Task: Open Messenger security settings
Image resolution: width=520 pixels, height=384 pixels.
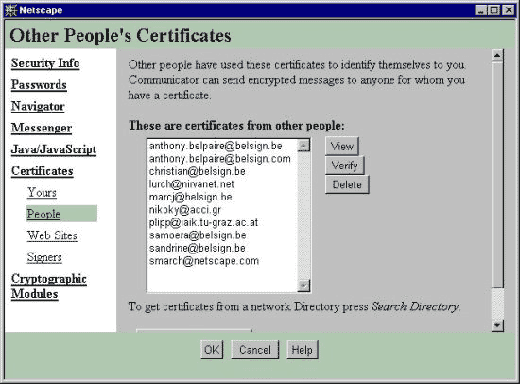Action: (x=41, y=128)
